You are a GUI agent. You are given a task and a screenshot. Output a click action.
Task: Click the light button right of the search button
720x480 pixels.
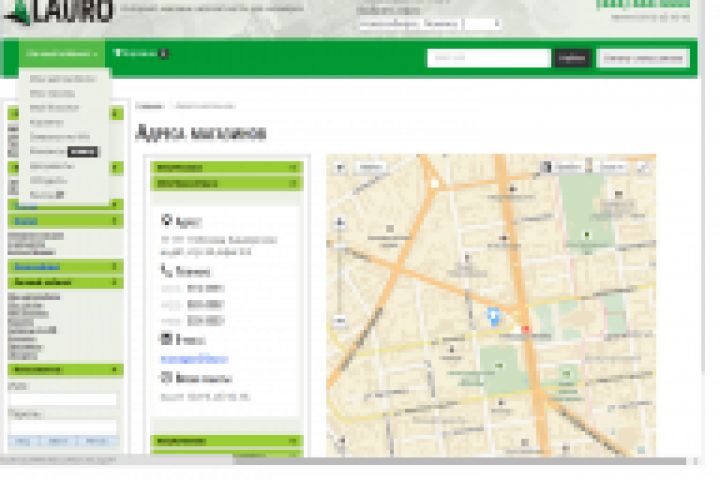pyautogui.click(x=643, y=58)
